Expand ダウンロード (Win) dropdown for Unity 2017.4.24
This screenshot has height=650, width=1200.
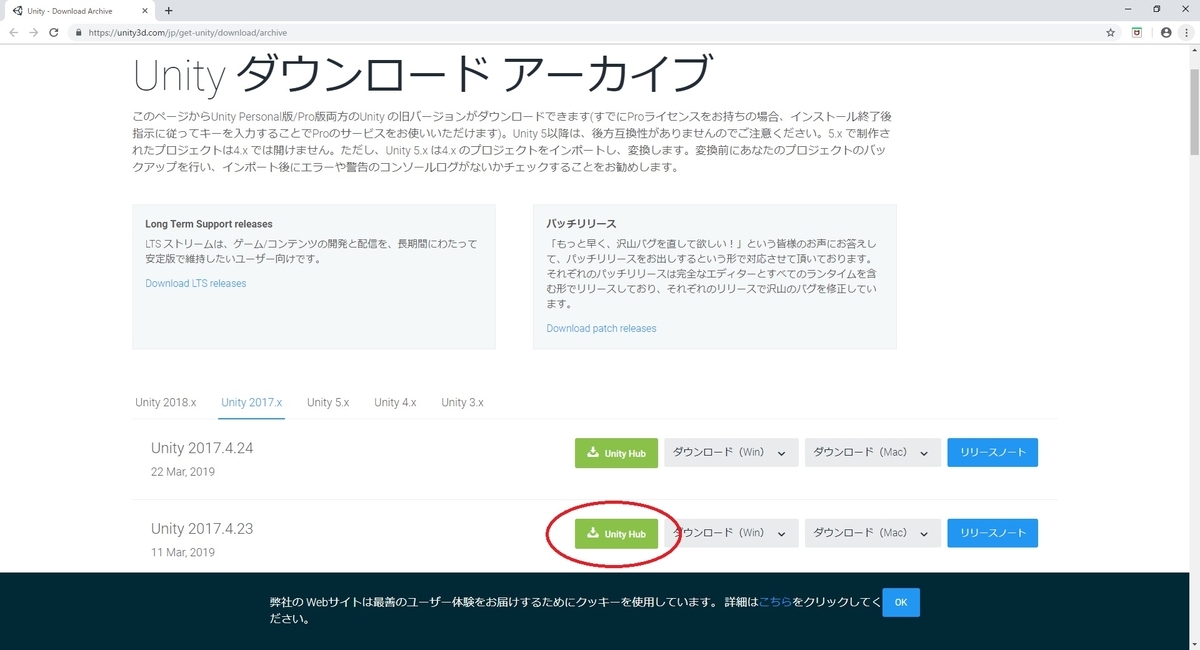coord(730,453)
